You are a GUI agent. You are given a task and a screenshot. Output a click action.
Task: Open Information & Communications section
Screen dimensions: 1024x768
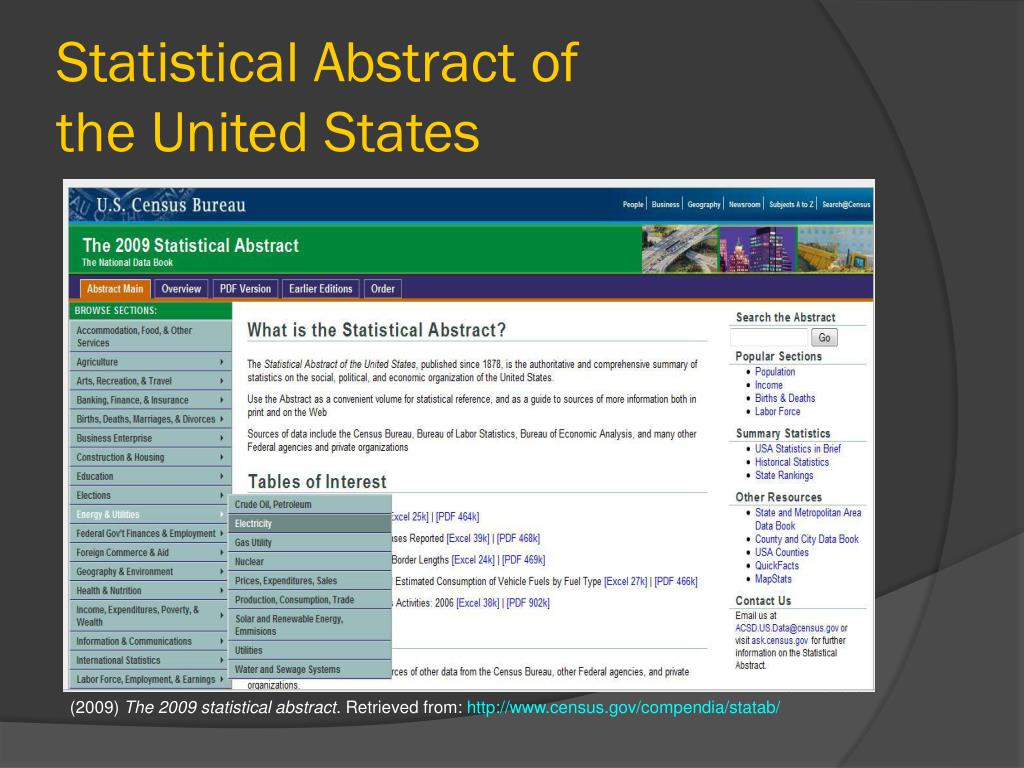[150, 641]
